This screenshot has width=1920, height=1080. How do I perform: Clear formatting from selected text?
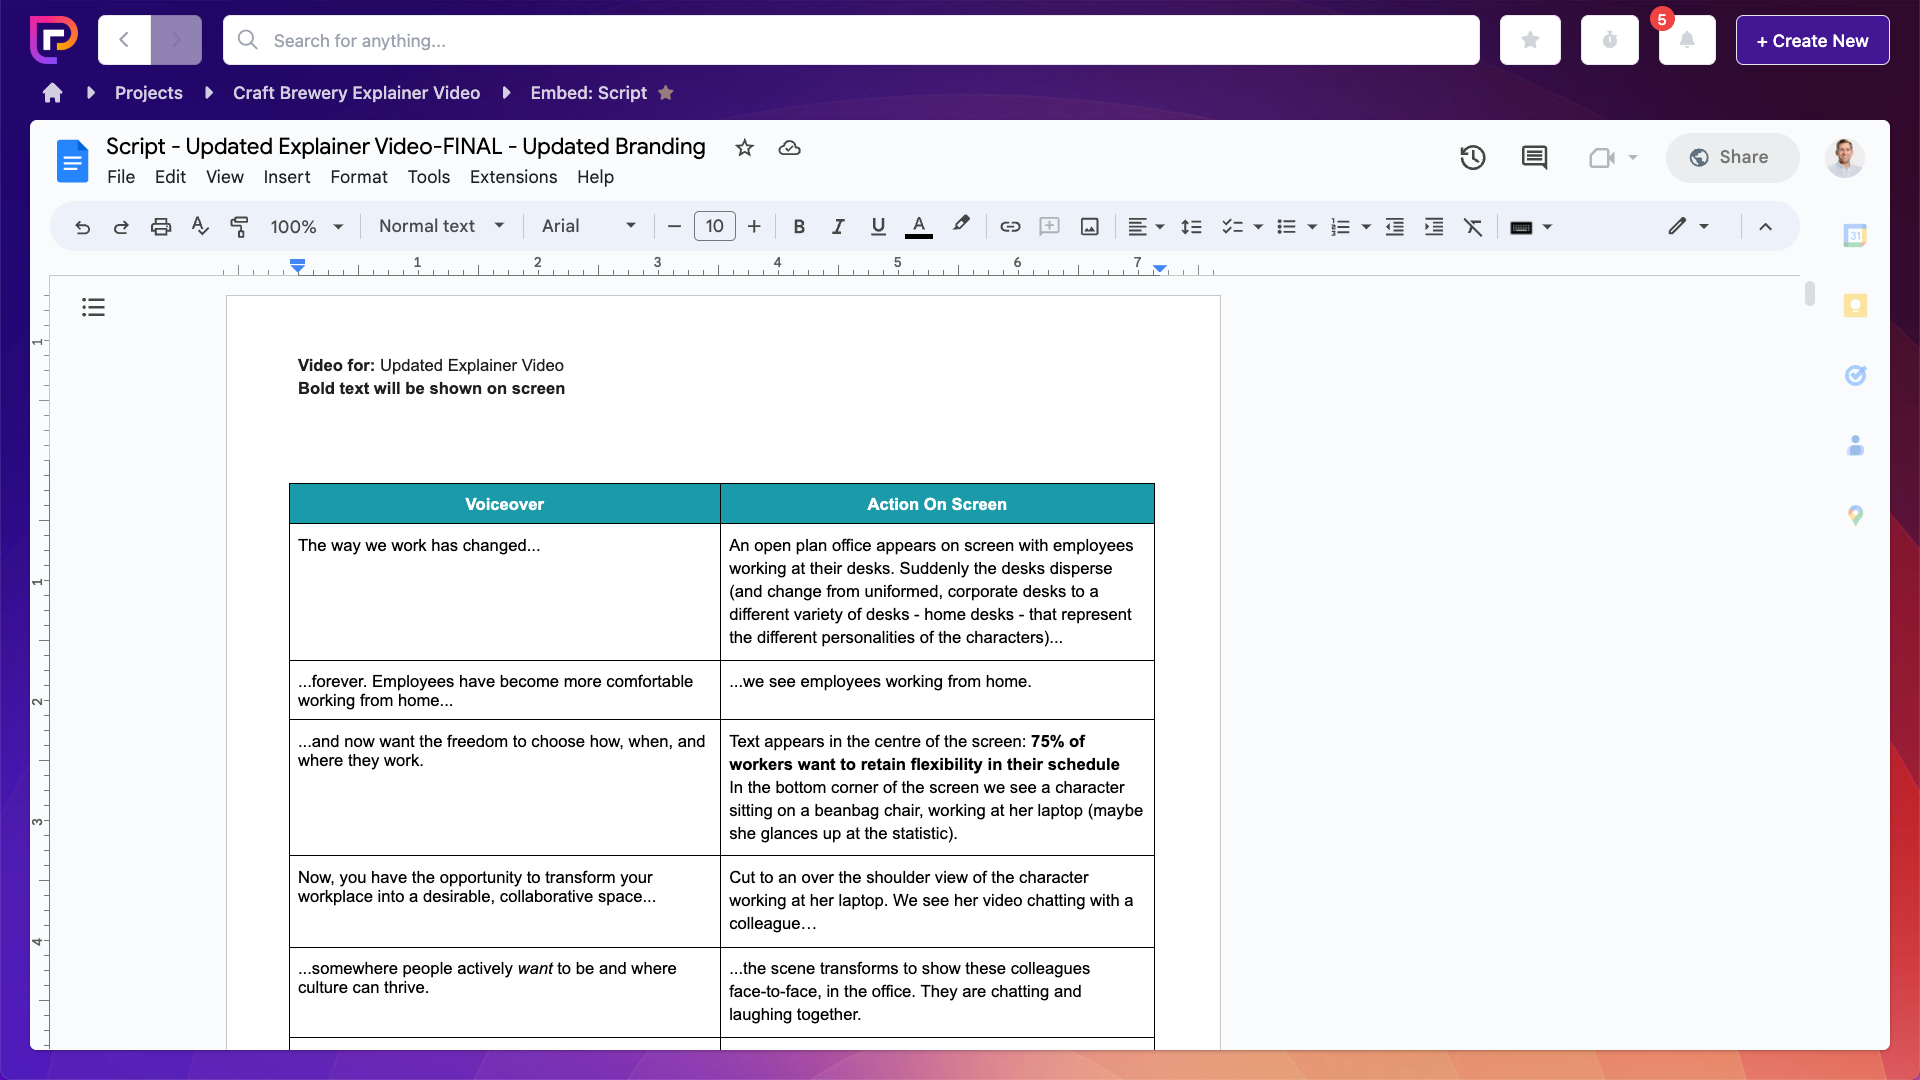tap(1473, 227)
